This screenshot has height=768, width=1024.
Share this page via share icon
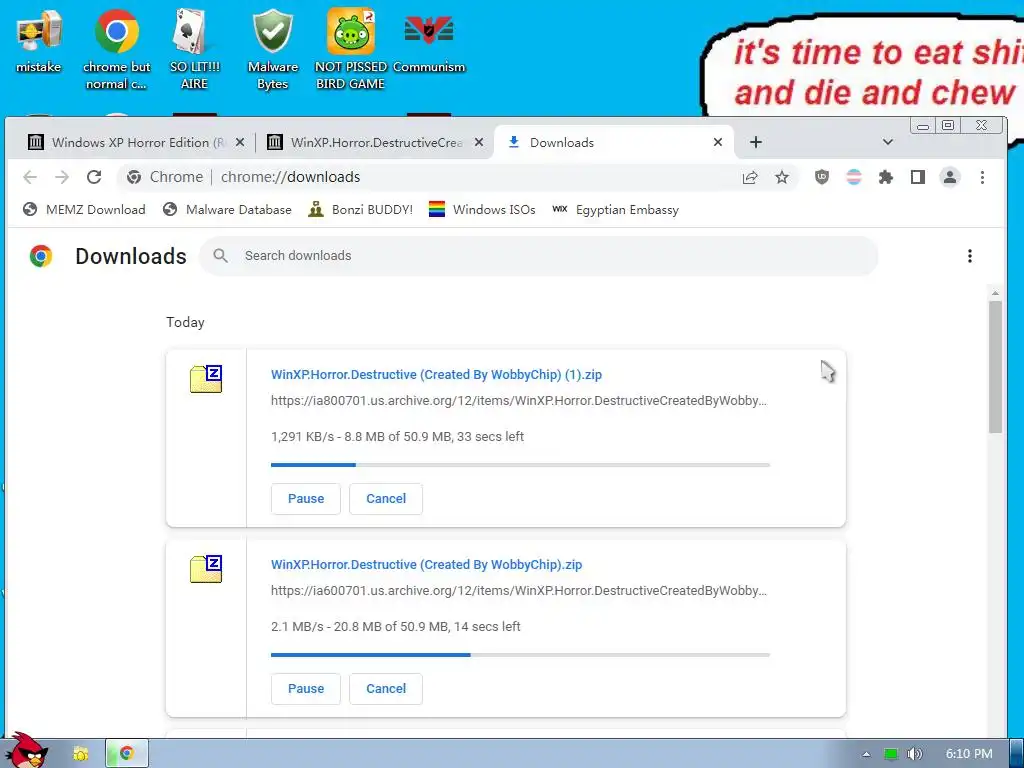click(750, 177)
